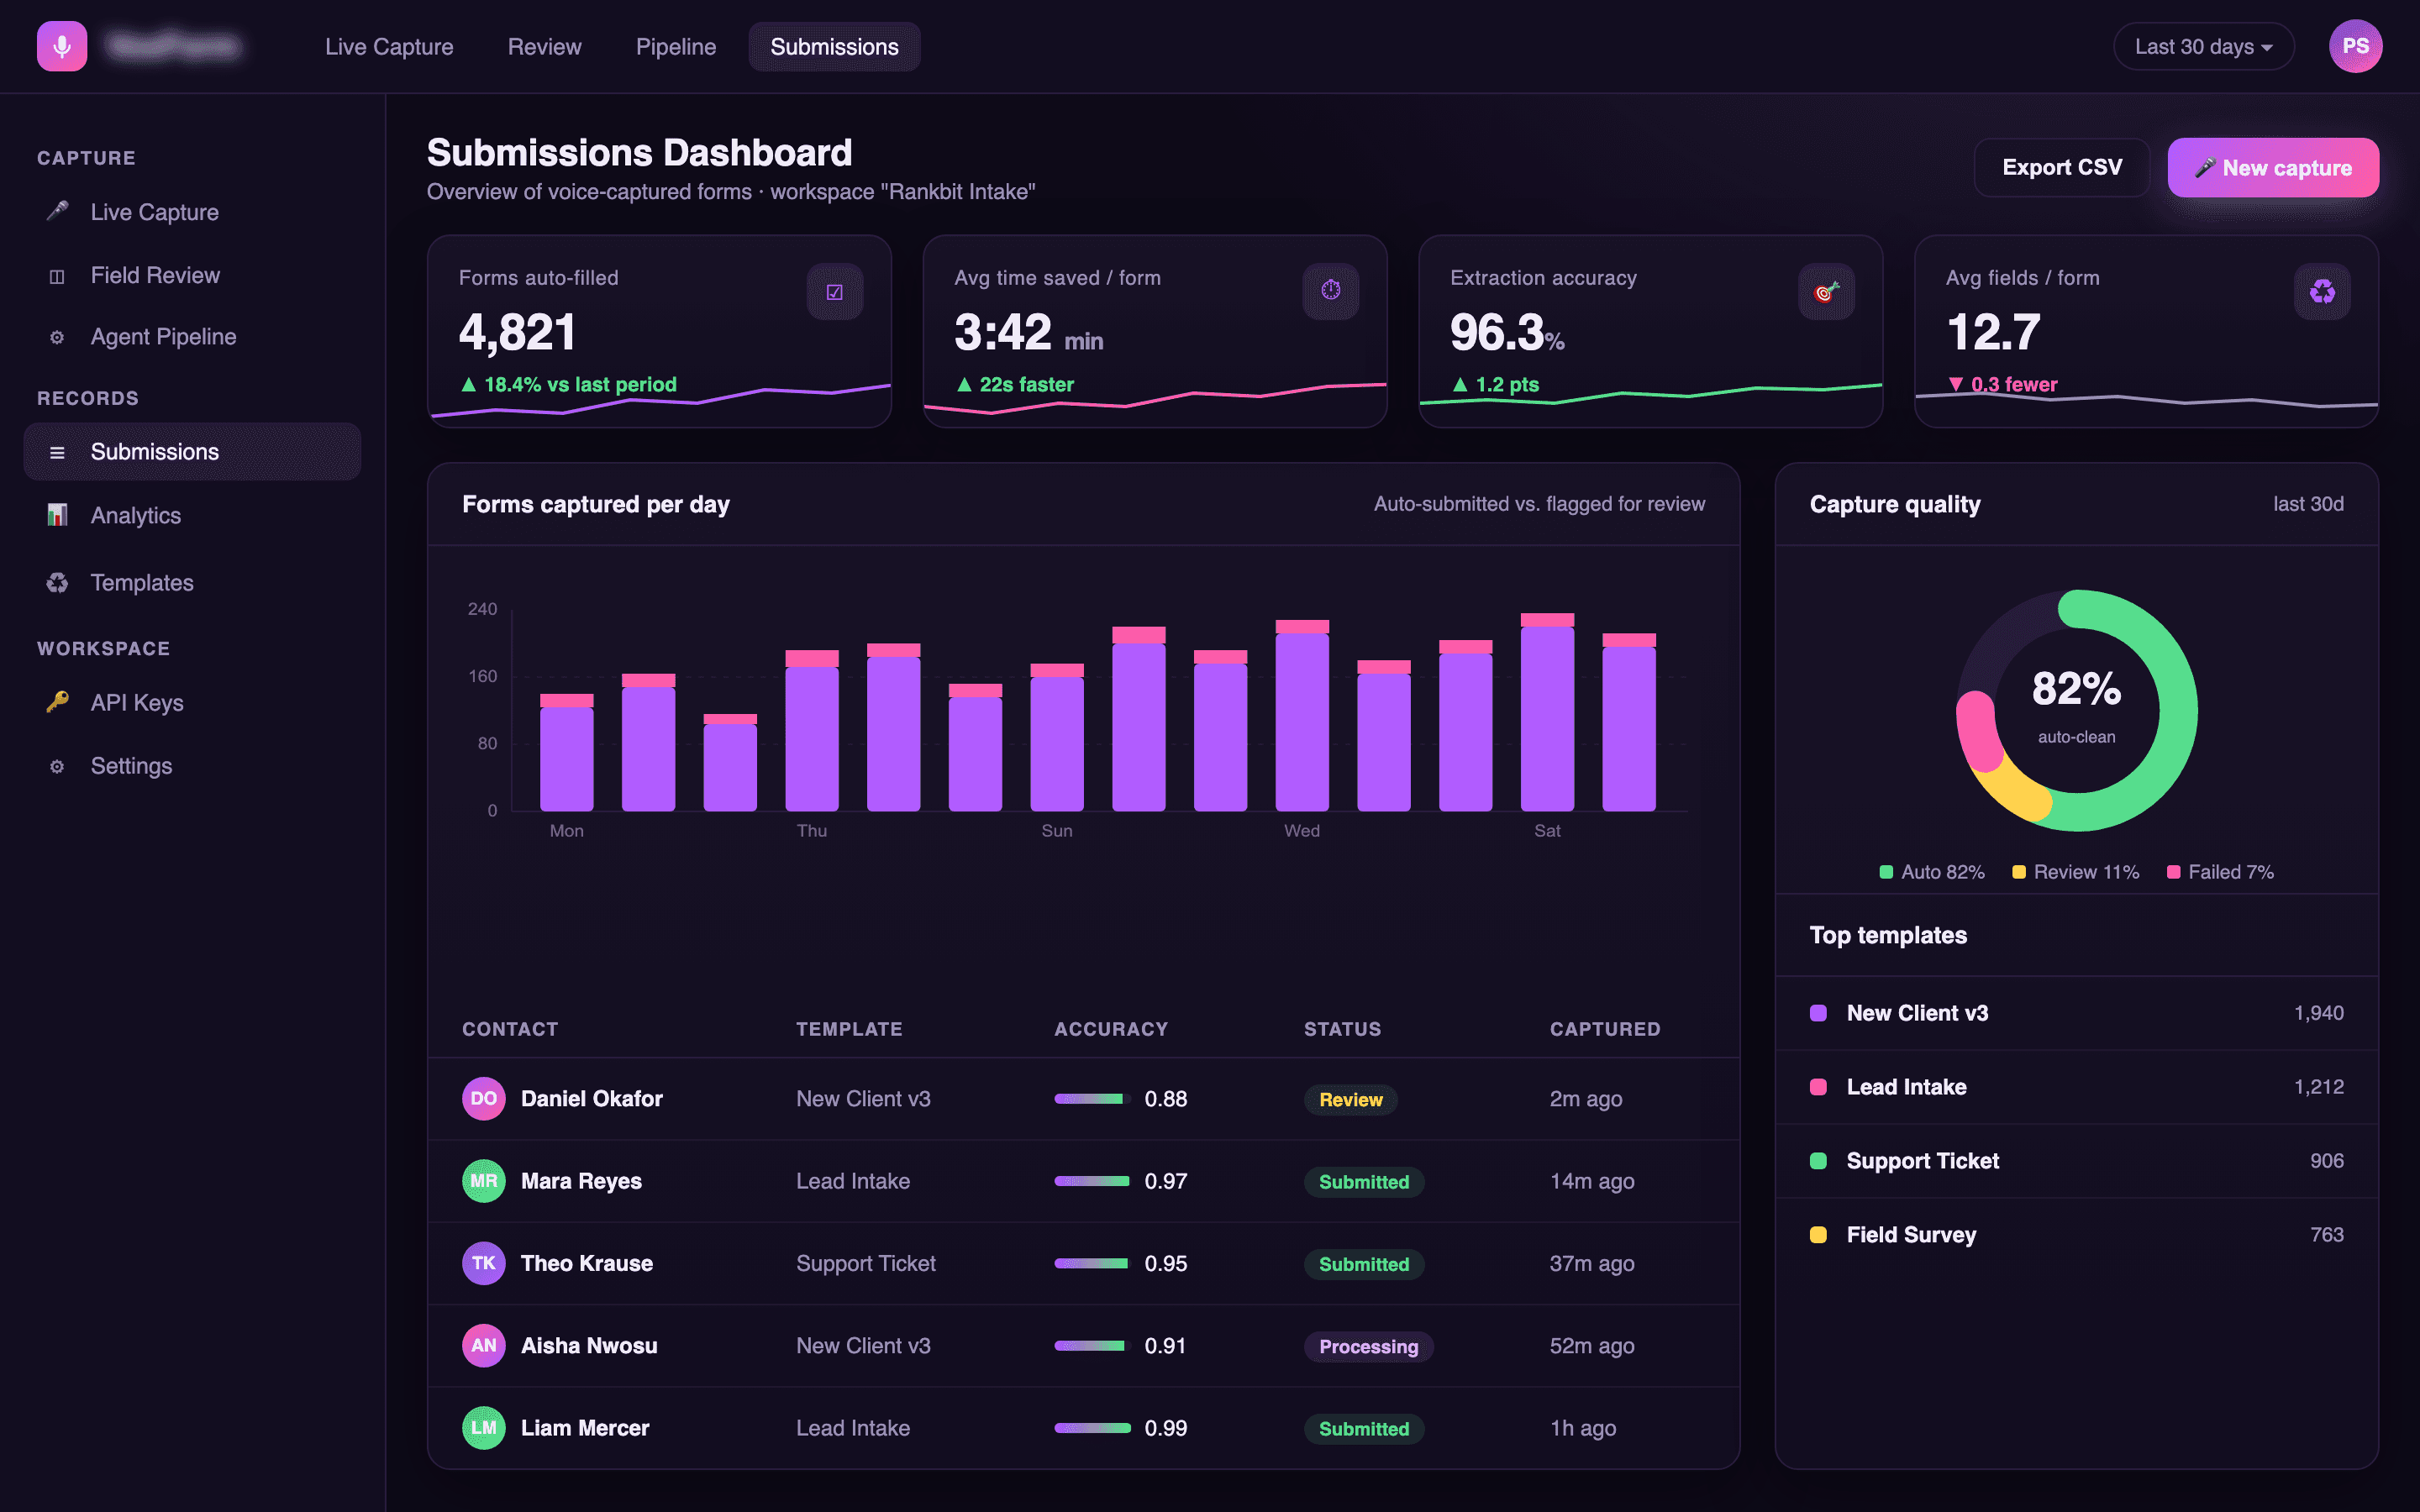
Task: Click the Failed 7% legend entry
Action: click(x=2220, y=872)
